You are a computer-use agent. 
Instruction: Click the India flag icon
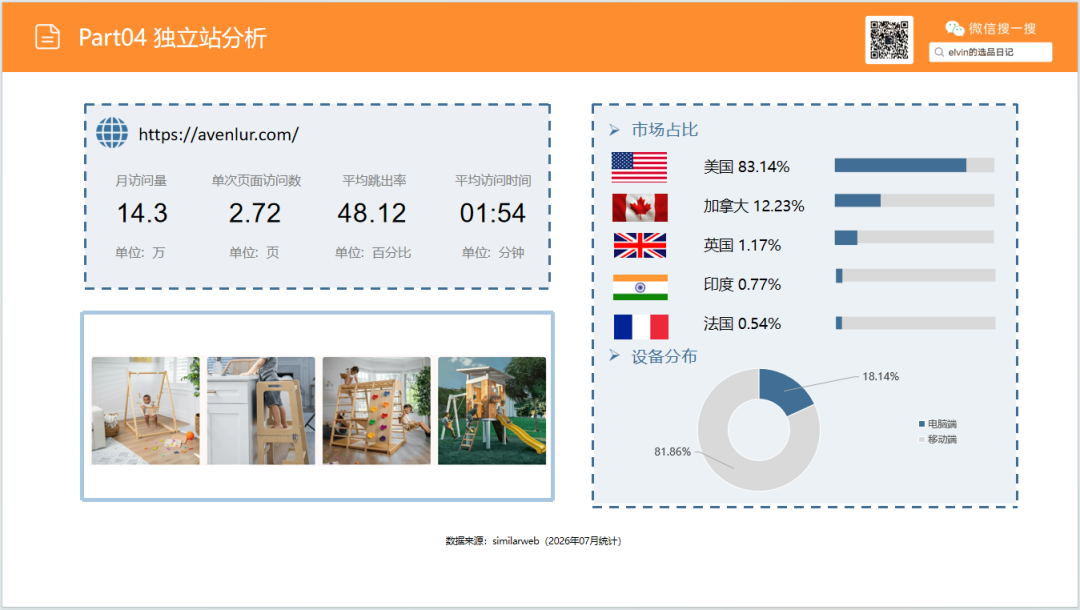pos(640,287)
